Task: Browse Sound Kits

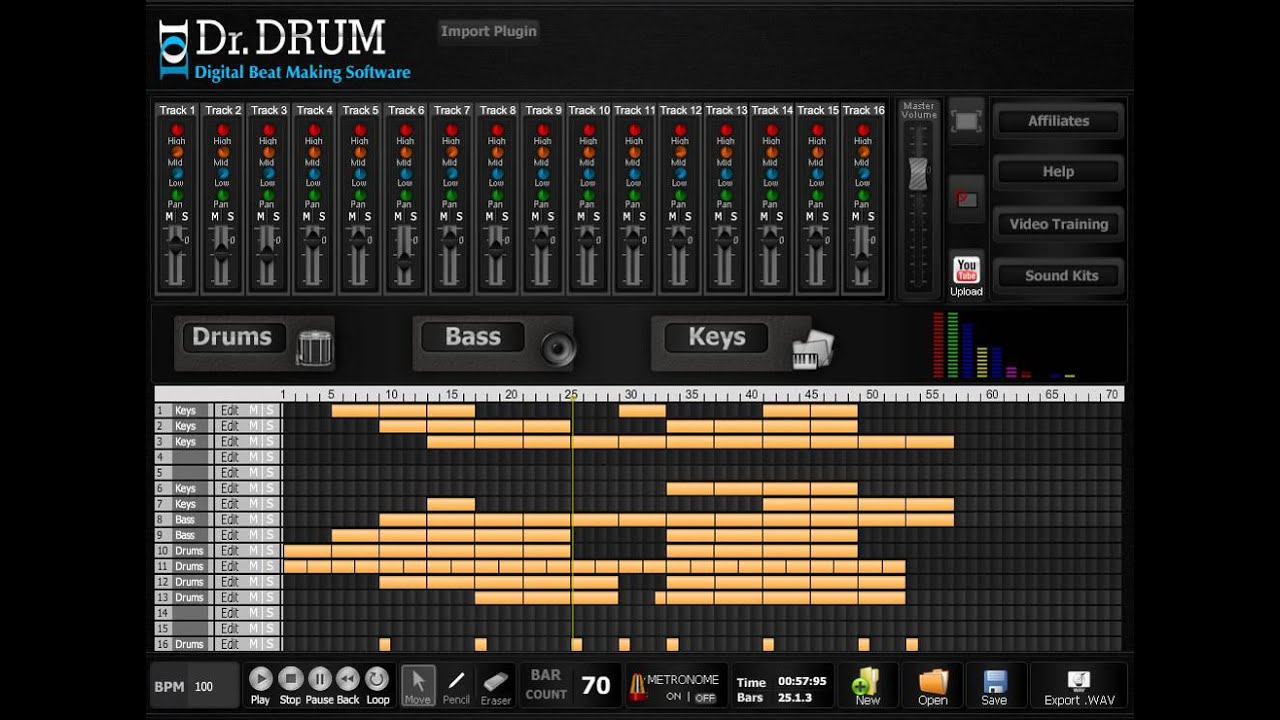Action: [1058, 276]
